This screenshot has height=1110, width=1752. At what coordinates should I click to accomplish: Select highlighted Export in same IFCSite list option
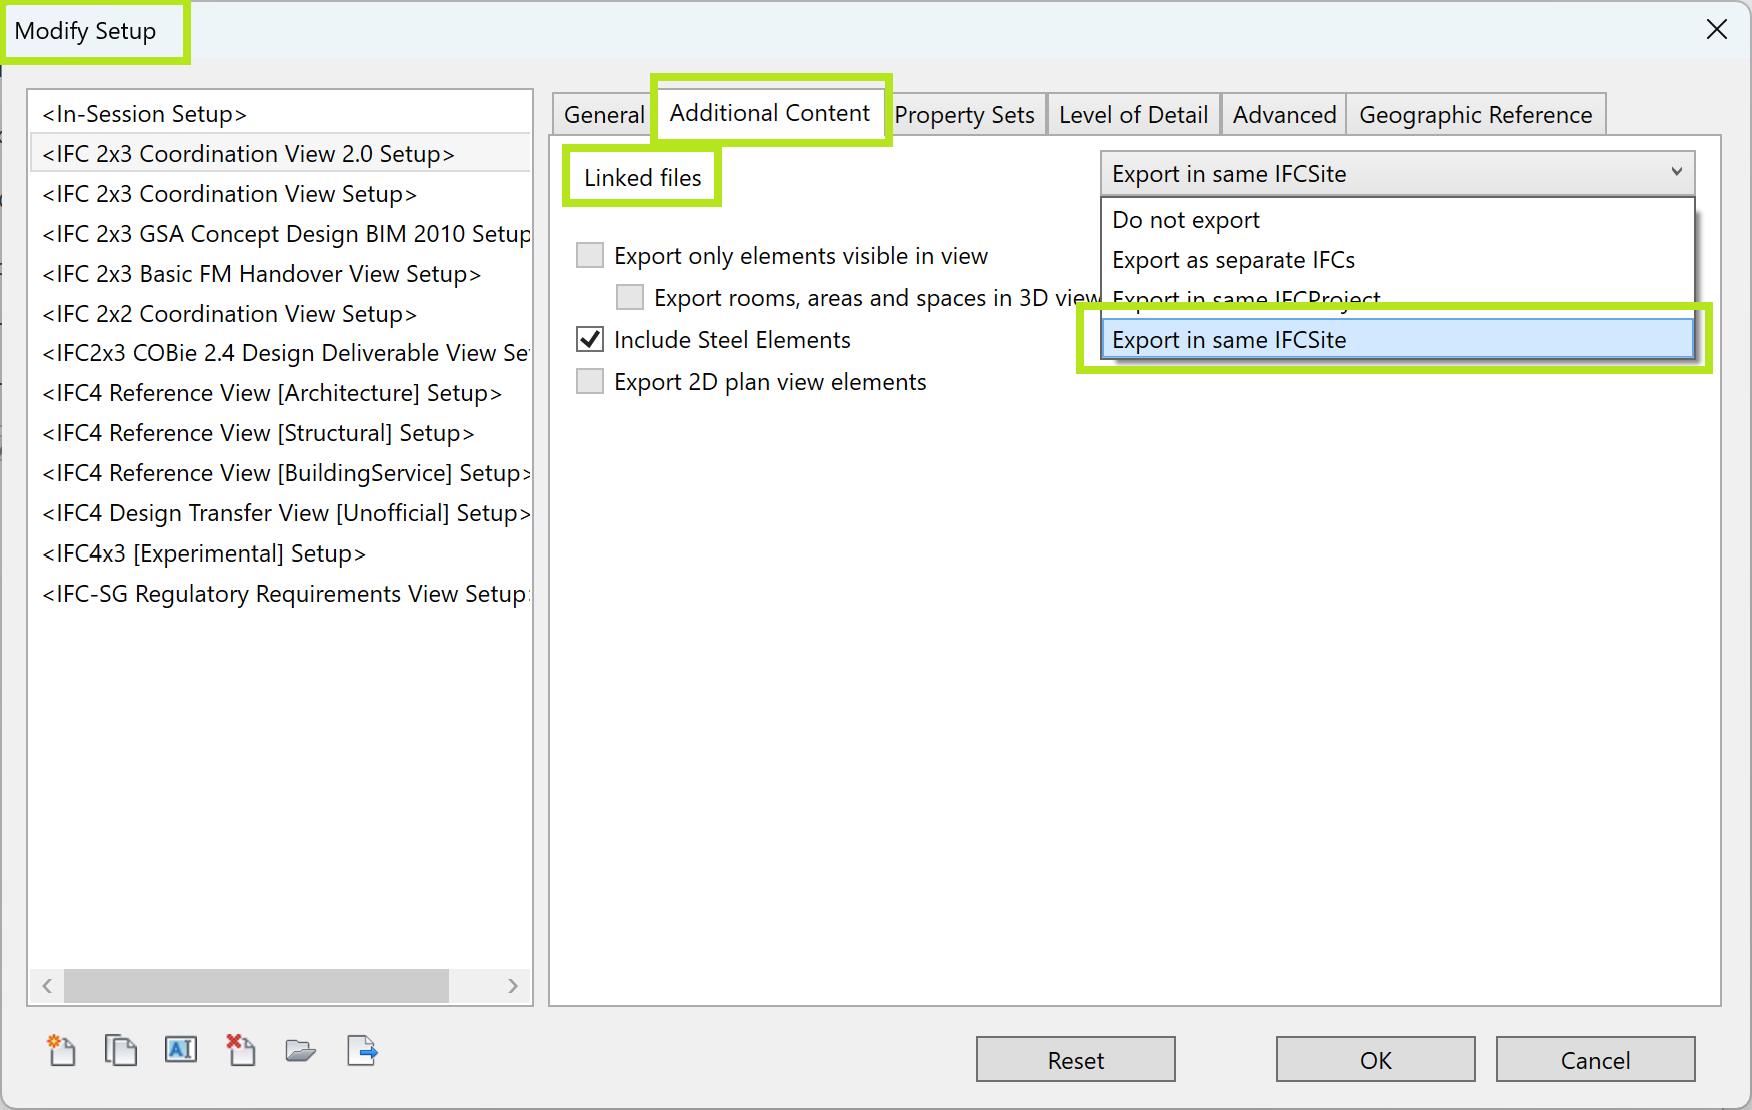pyautogui.click(x=1397, y=340)
